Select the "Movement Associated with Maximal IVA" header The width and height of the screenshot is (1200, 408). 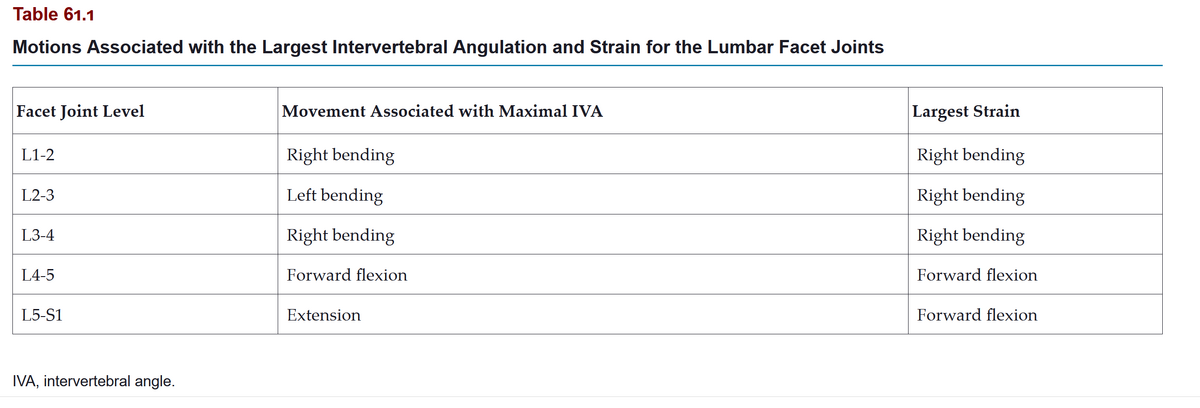click(x=442, y=111)
